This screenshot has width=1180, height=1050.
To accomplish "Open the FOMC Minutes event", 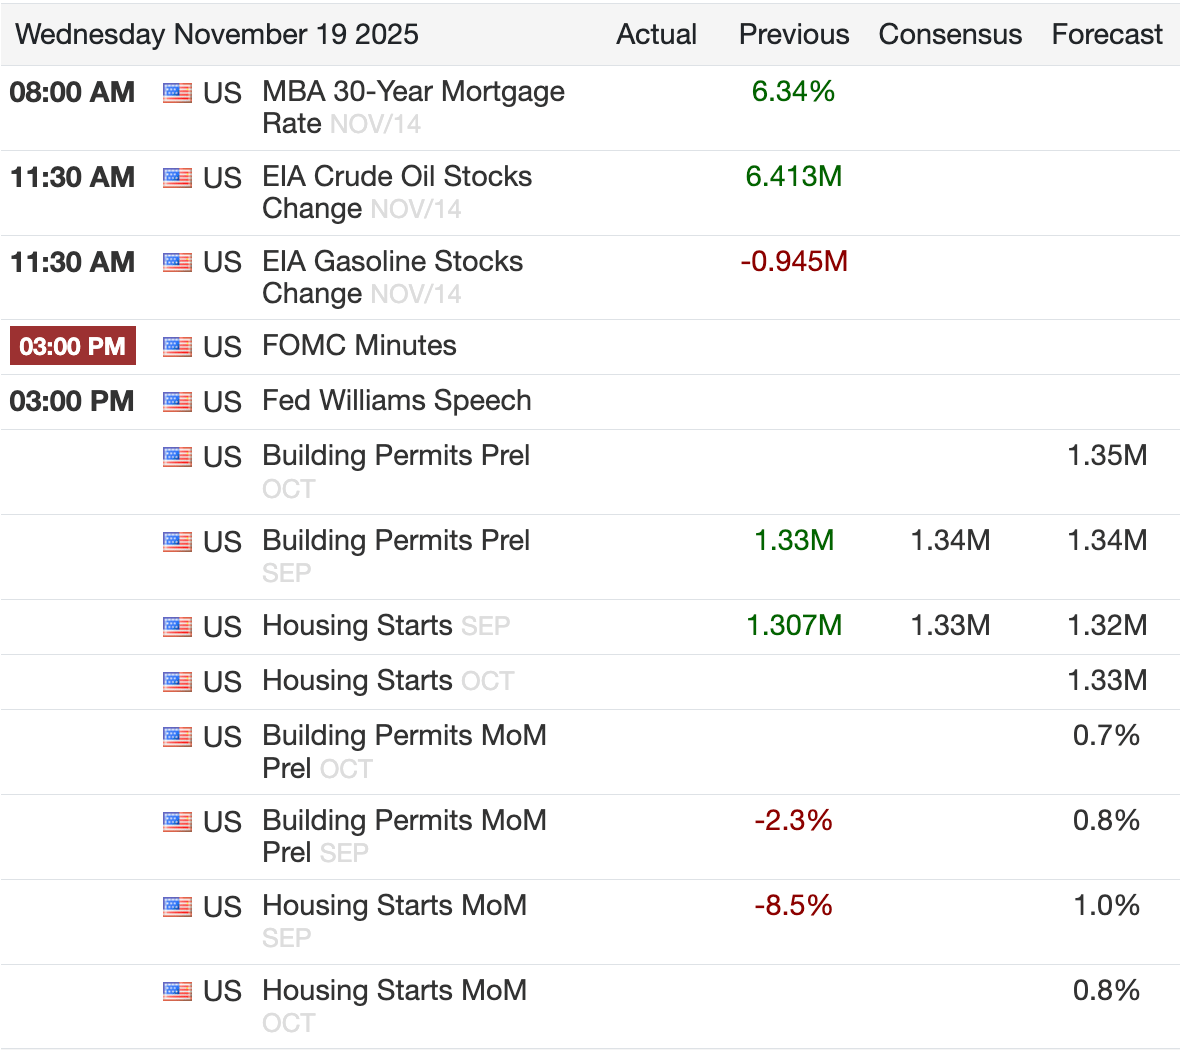I will [x=359, y=345].
